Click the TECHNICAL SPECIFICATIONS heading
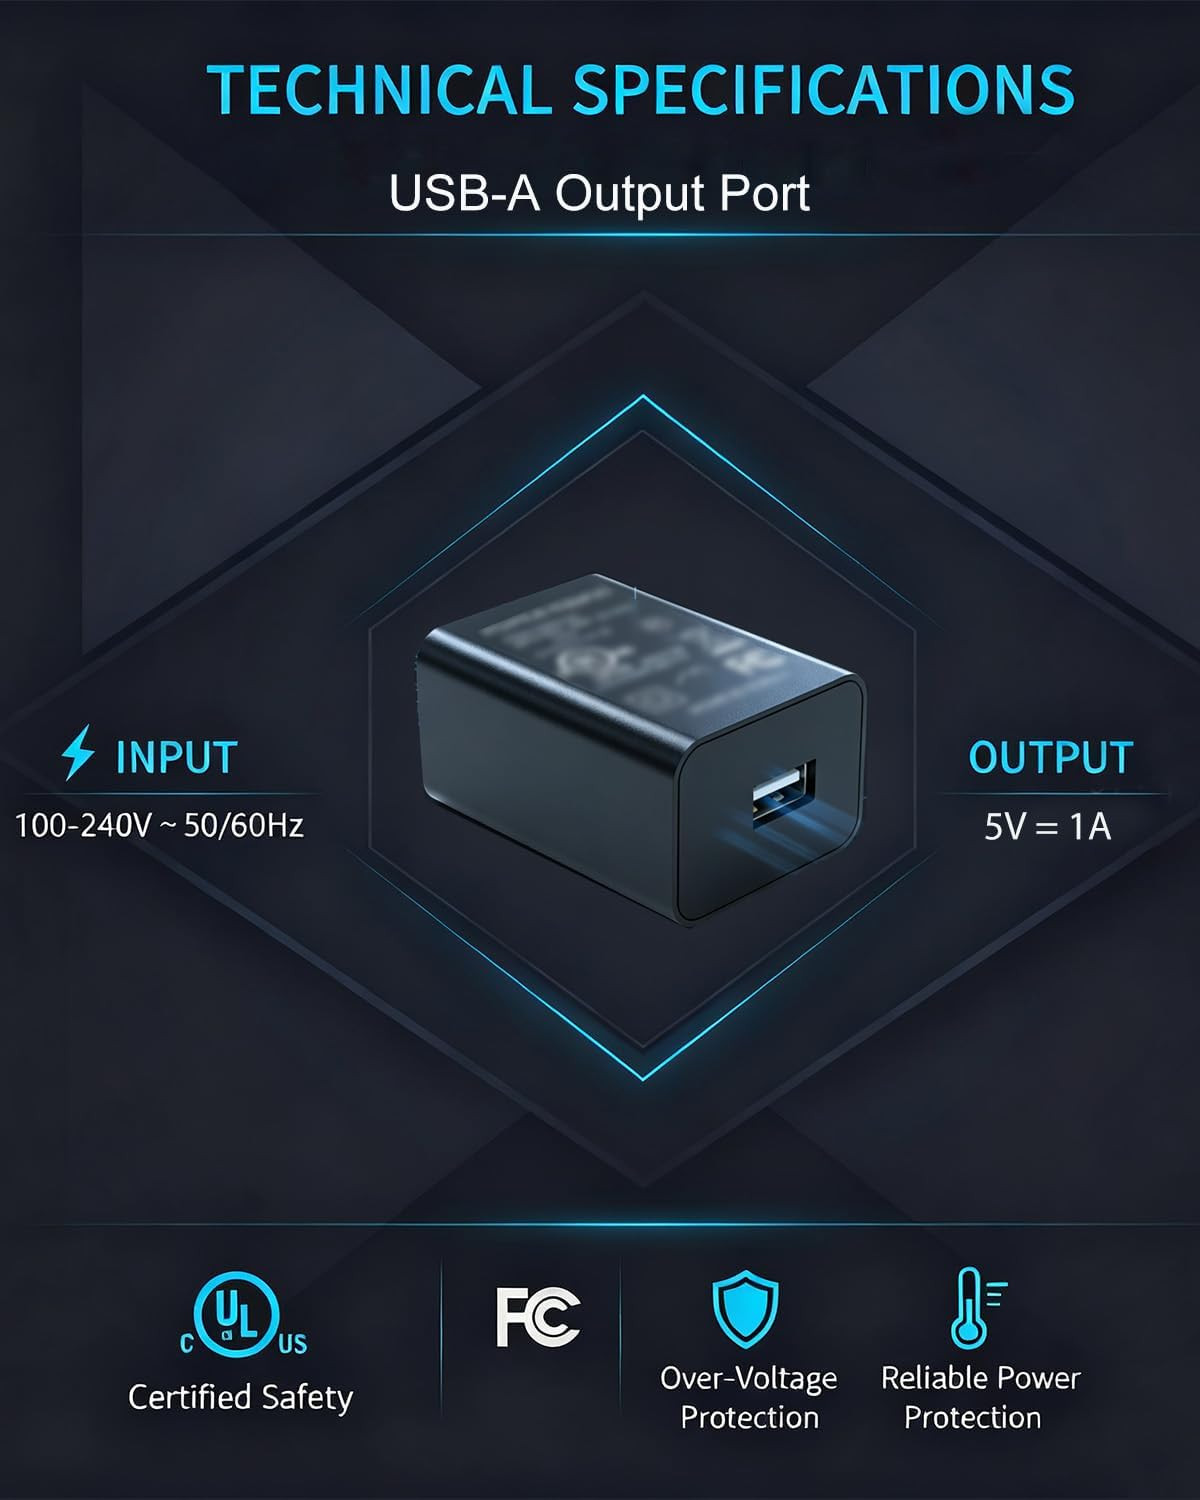 (640, 88)
